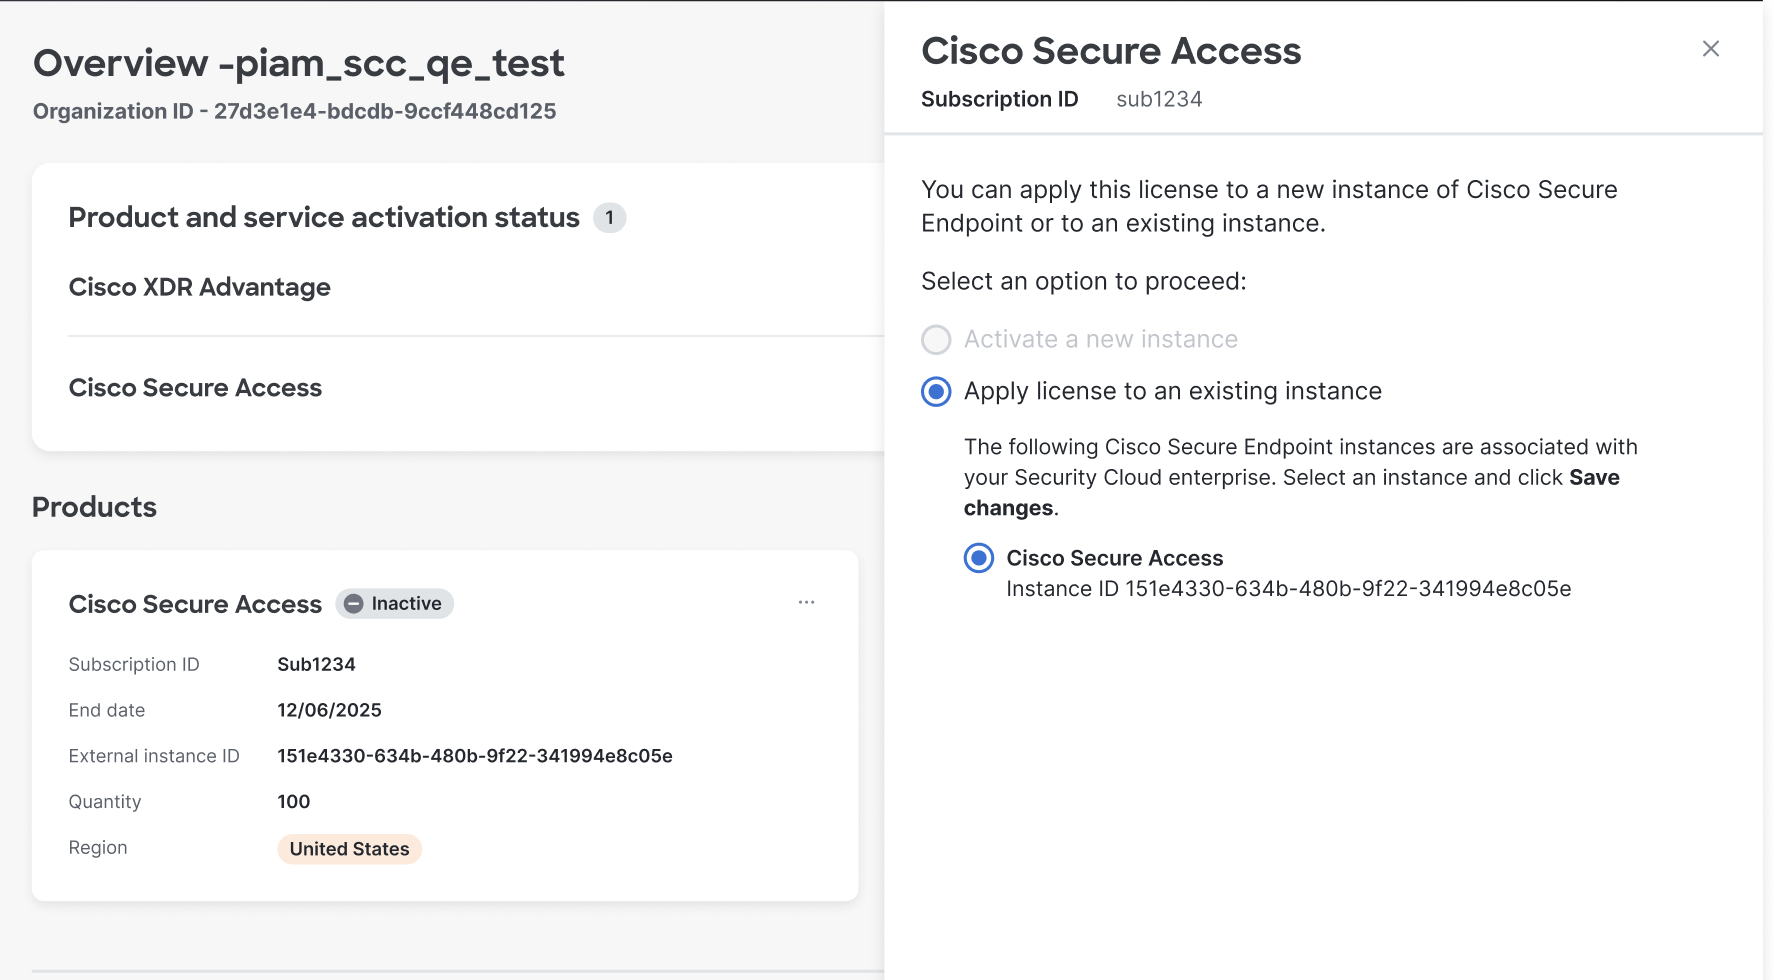Select the Organization ID text
Image resolution: width=1774 pixels, height=980 pixels.
tap(294, 111)
